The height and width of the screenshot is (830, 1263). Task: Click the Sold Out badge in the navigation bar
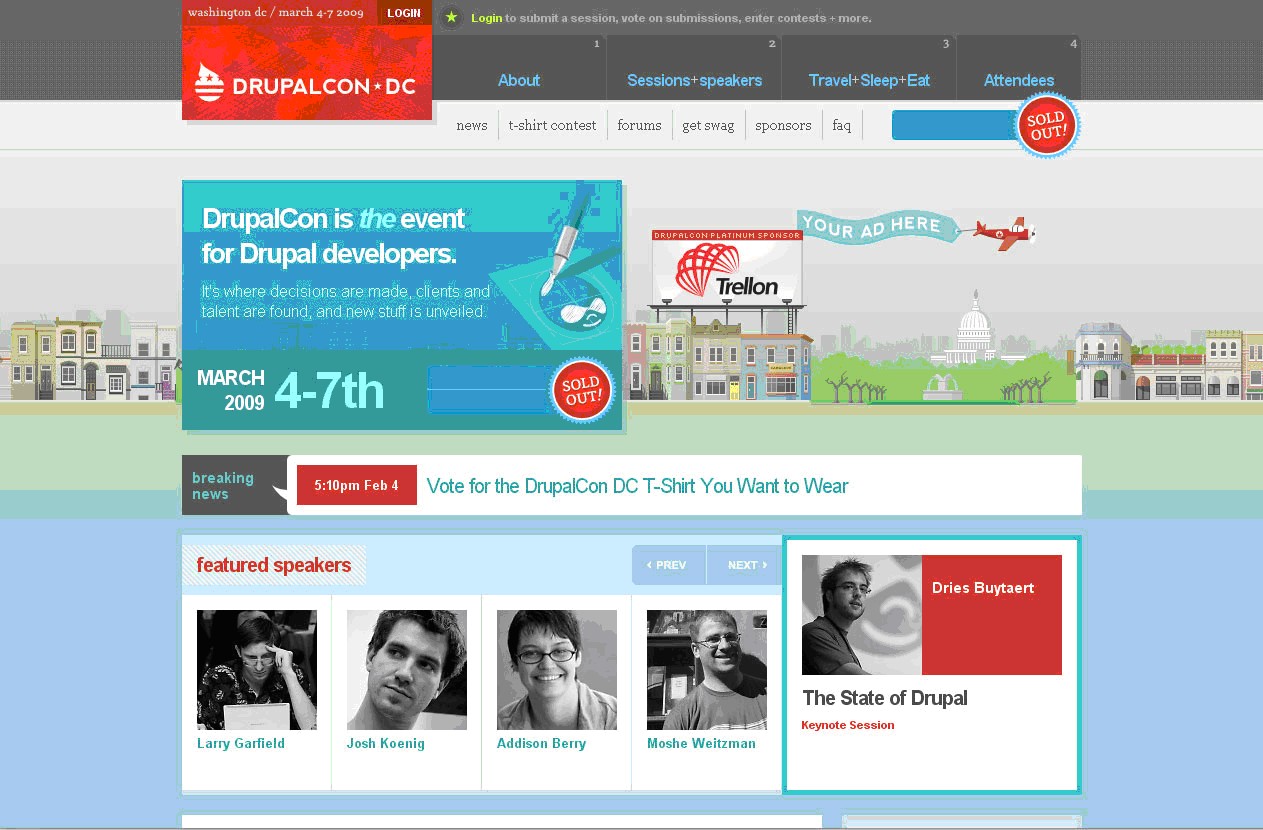pos(1047,126)
